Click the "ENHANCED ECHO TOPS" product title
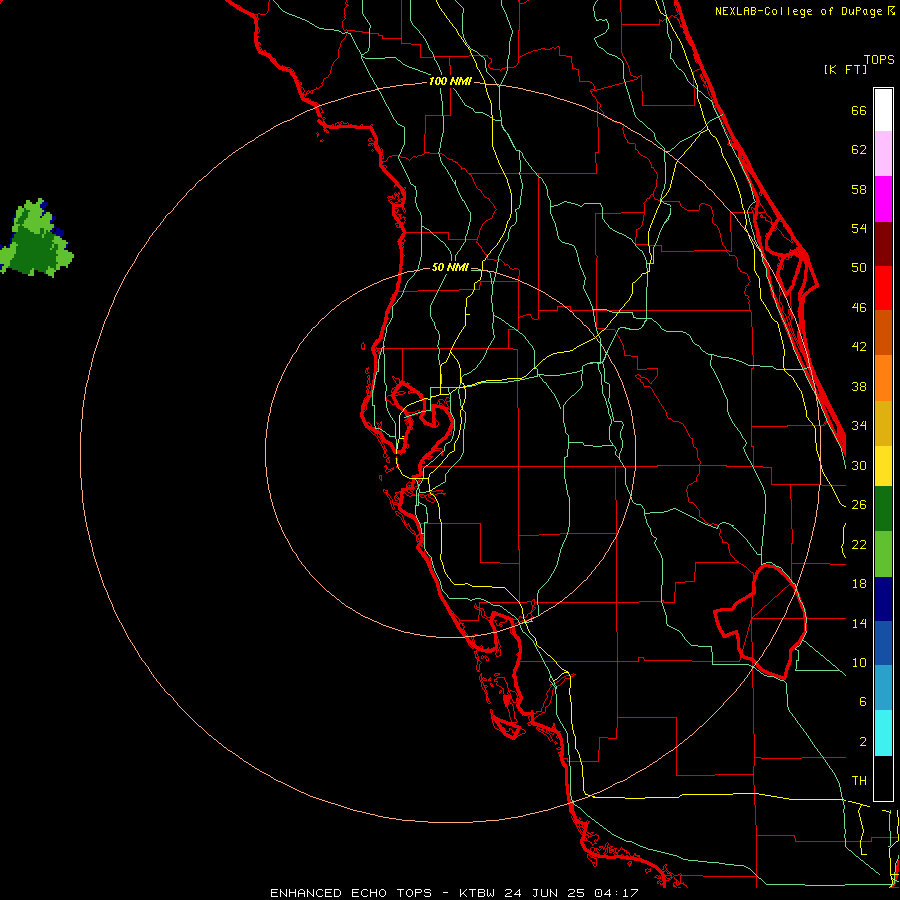900x900 pixels. 351,893
